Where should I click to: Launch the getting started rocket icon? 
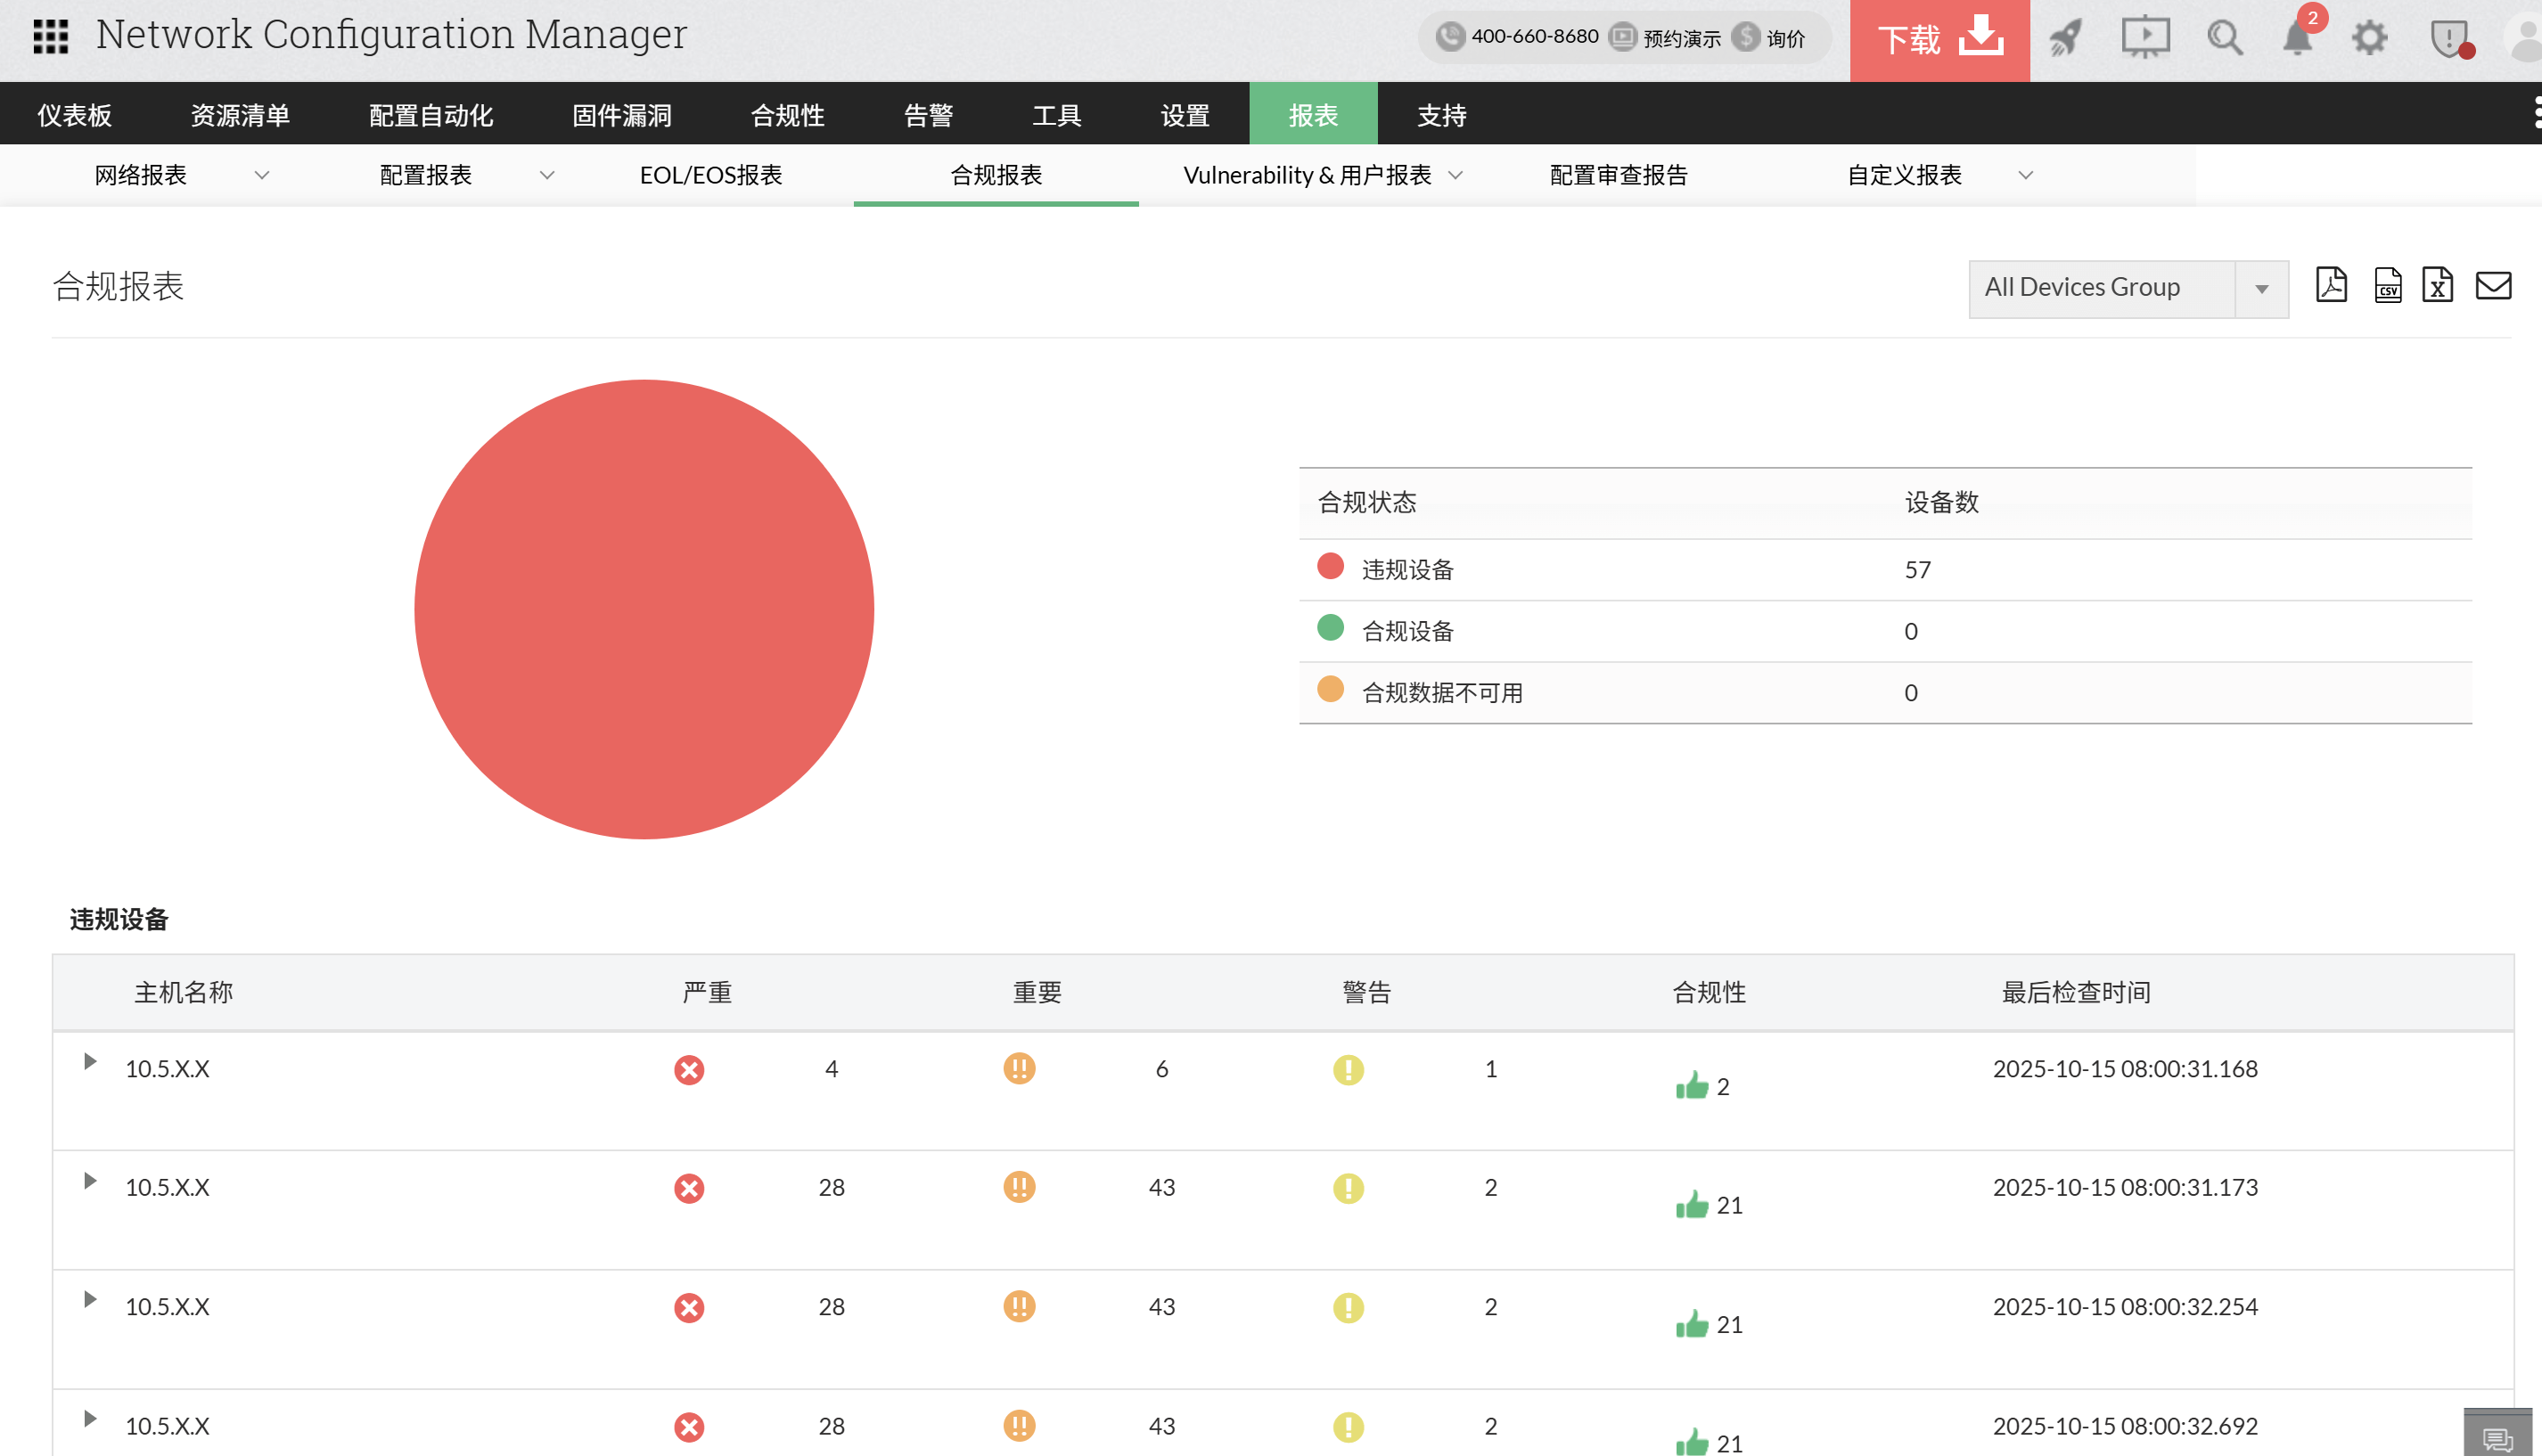2066,38
